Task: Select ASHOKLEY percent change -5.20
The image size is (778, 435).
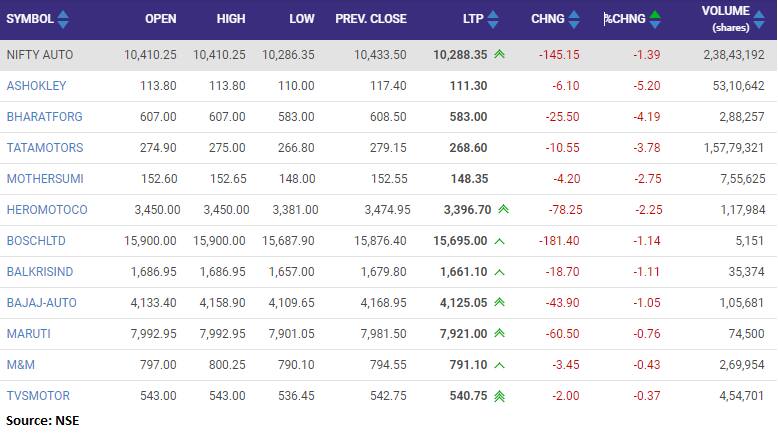Action: pyautogui.click(x=647, y=85)
